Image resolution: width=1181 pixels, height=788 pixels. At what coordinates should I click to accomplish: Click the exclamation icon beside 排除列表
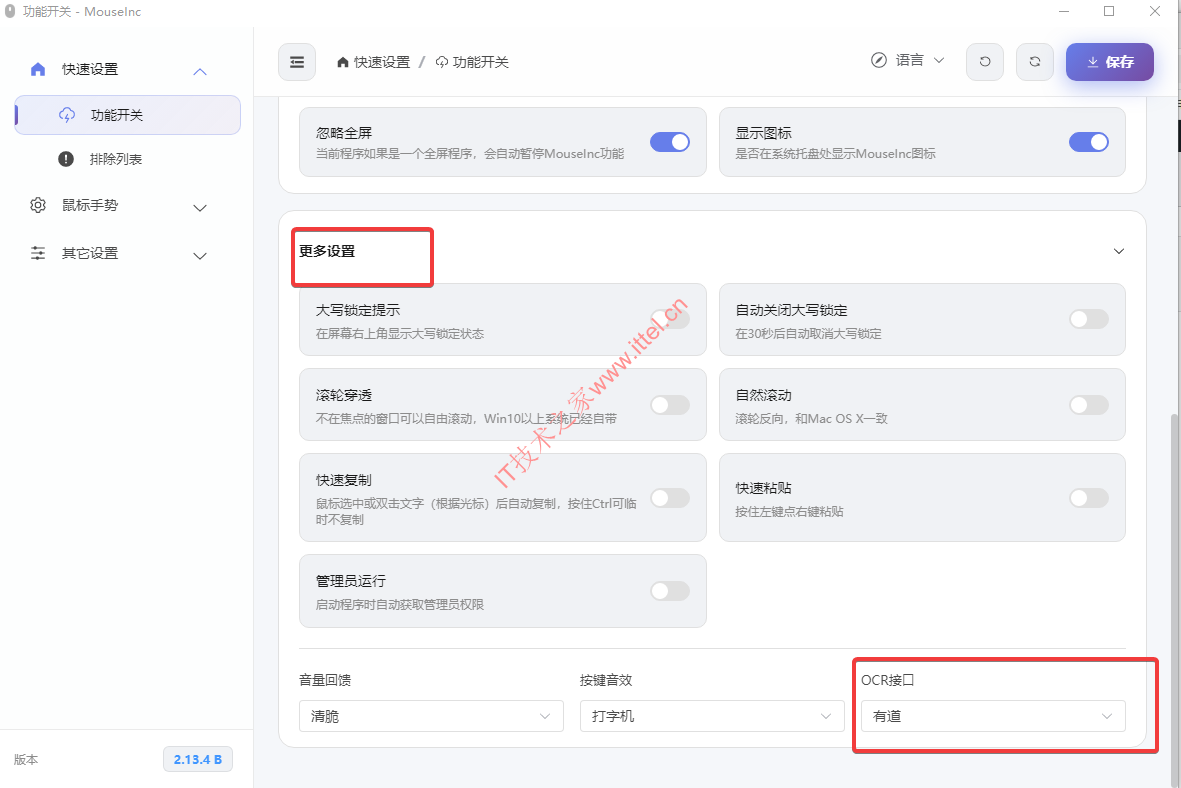click(66, 159)
